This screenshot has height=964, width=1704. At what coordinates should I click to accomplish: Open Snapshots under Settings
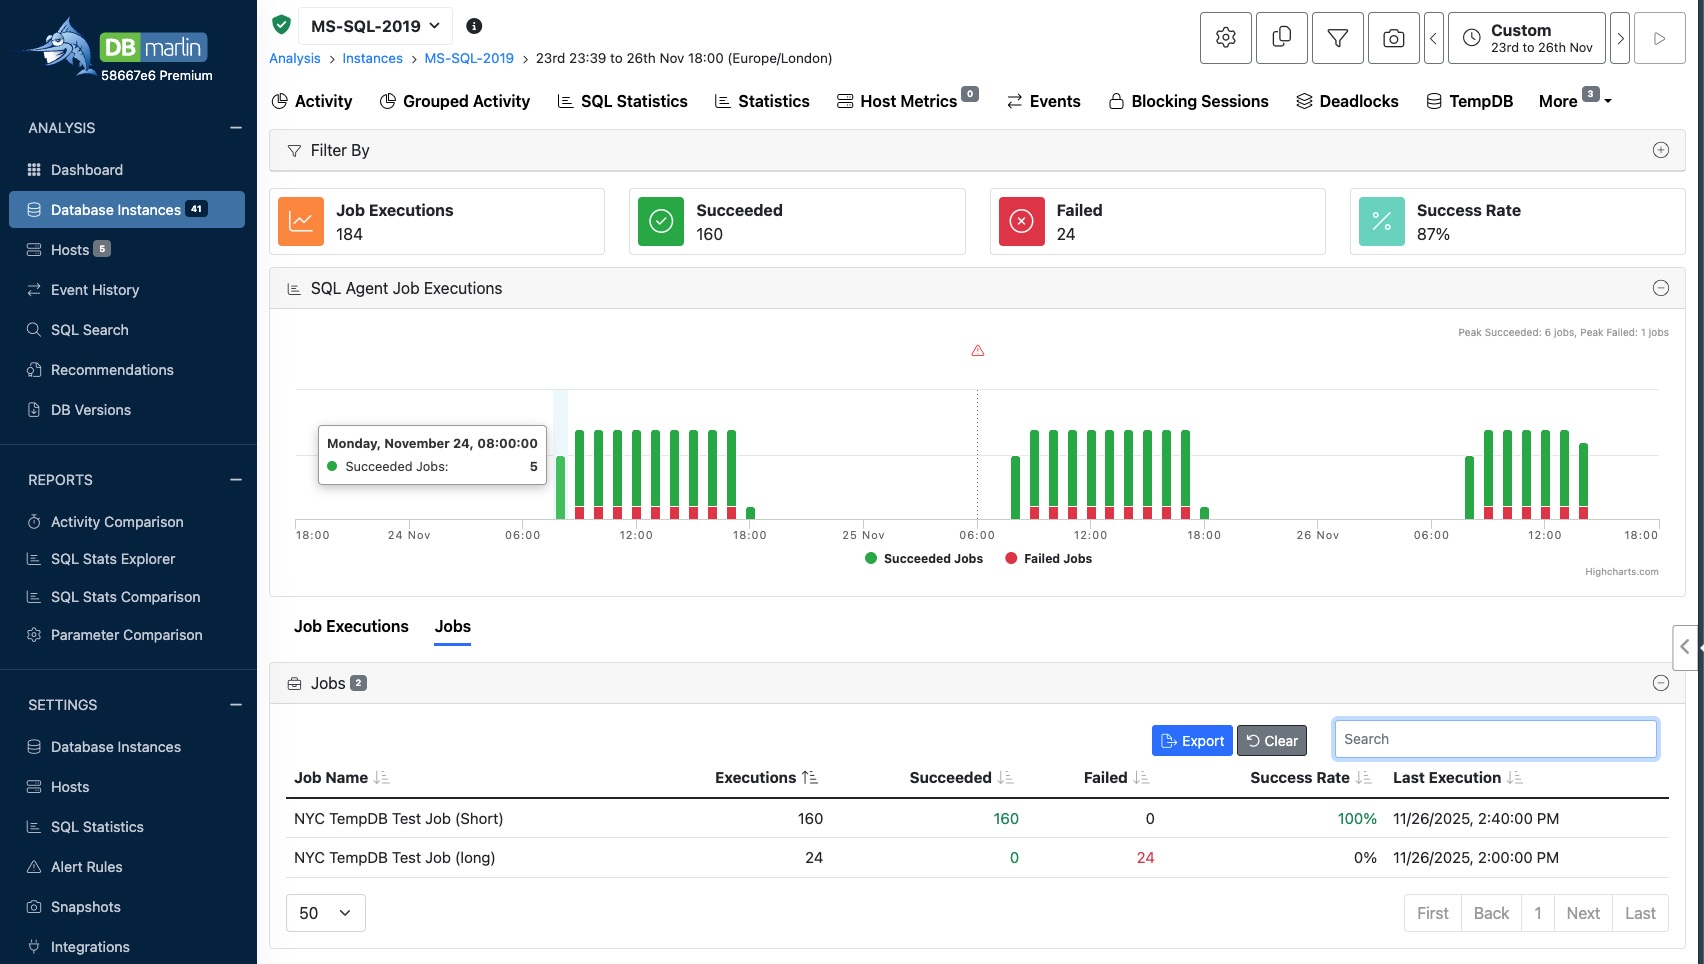pos(85,906)
